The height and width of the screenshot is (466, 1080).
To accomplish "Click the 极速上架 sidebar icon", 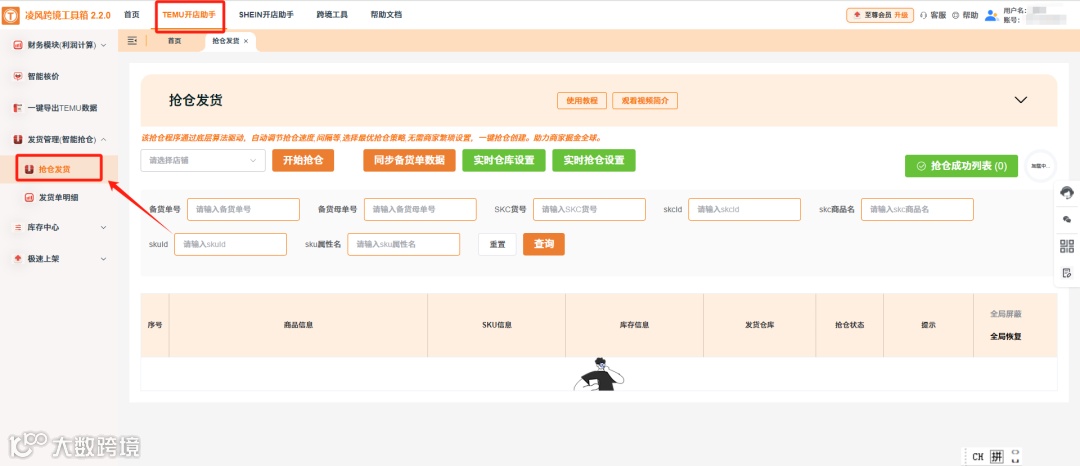I will click(x=18, y=259).
